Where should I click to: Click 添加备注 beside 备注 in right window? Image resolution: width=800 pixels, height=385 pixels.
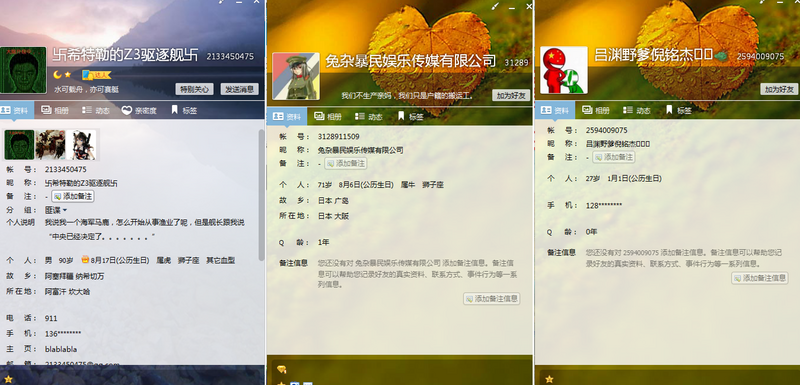click(x=614, y=157)
